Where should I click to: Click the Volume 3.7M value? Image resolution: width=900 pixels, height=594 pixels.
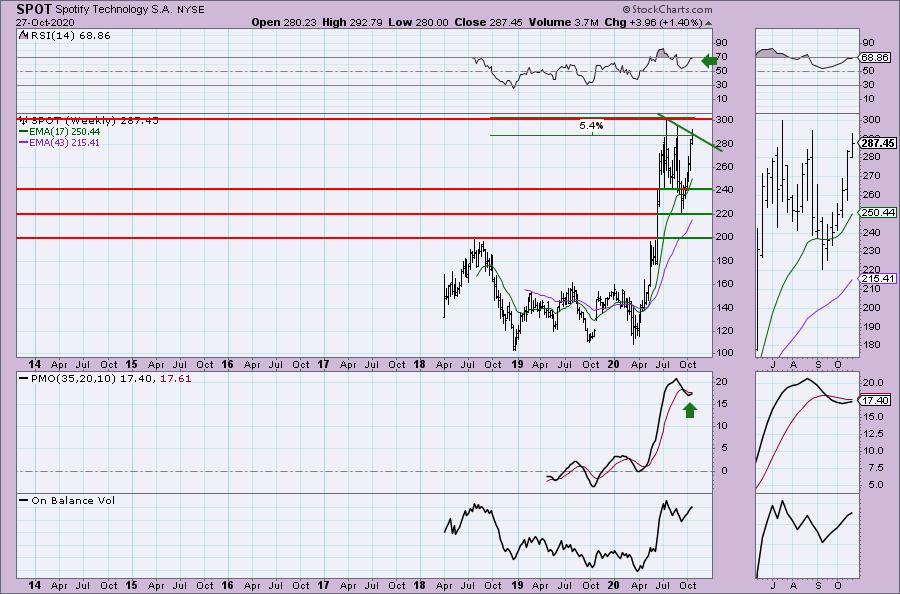click(x=564, y=22)
